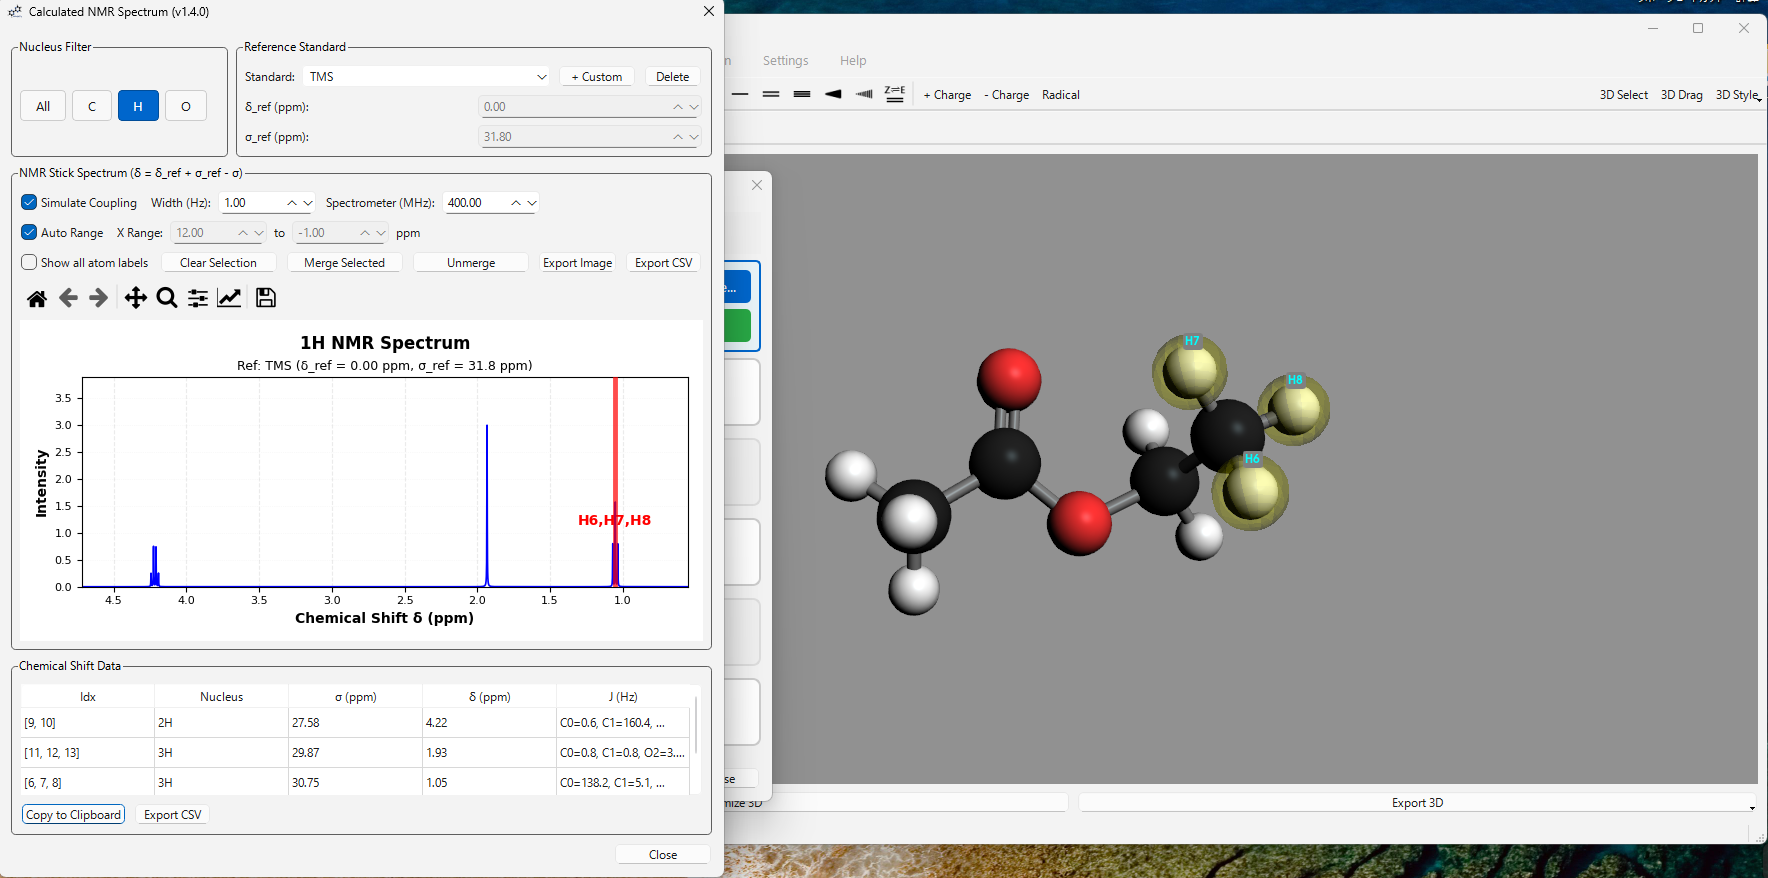Click Export CSV beside Export Image

(663, 263)
